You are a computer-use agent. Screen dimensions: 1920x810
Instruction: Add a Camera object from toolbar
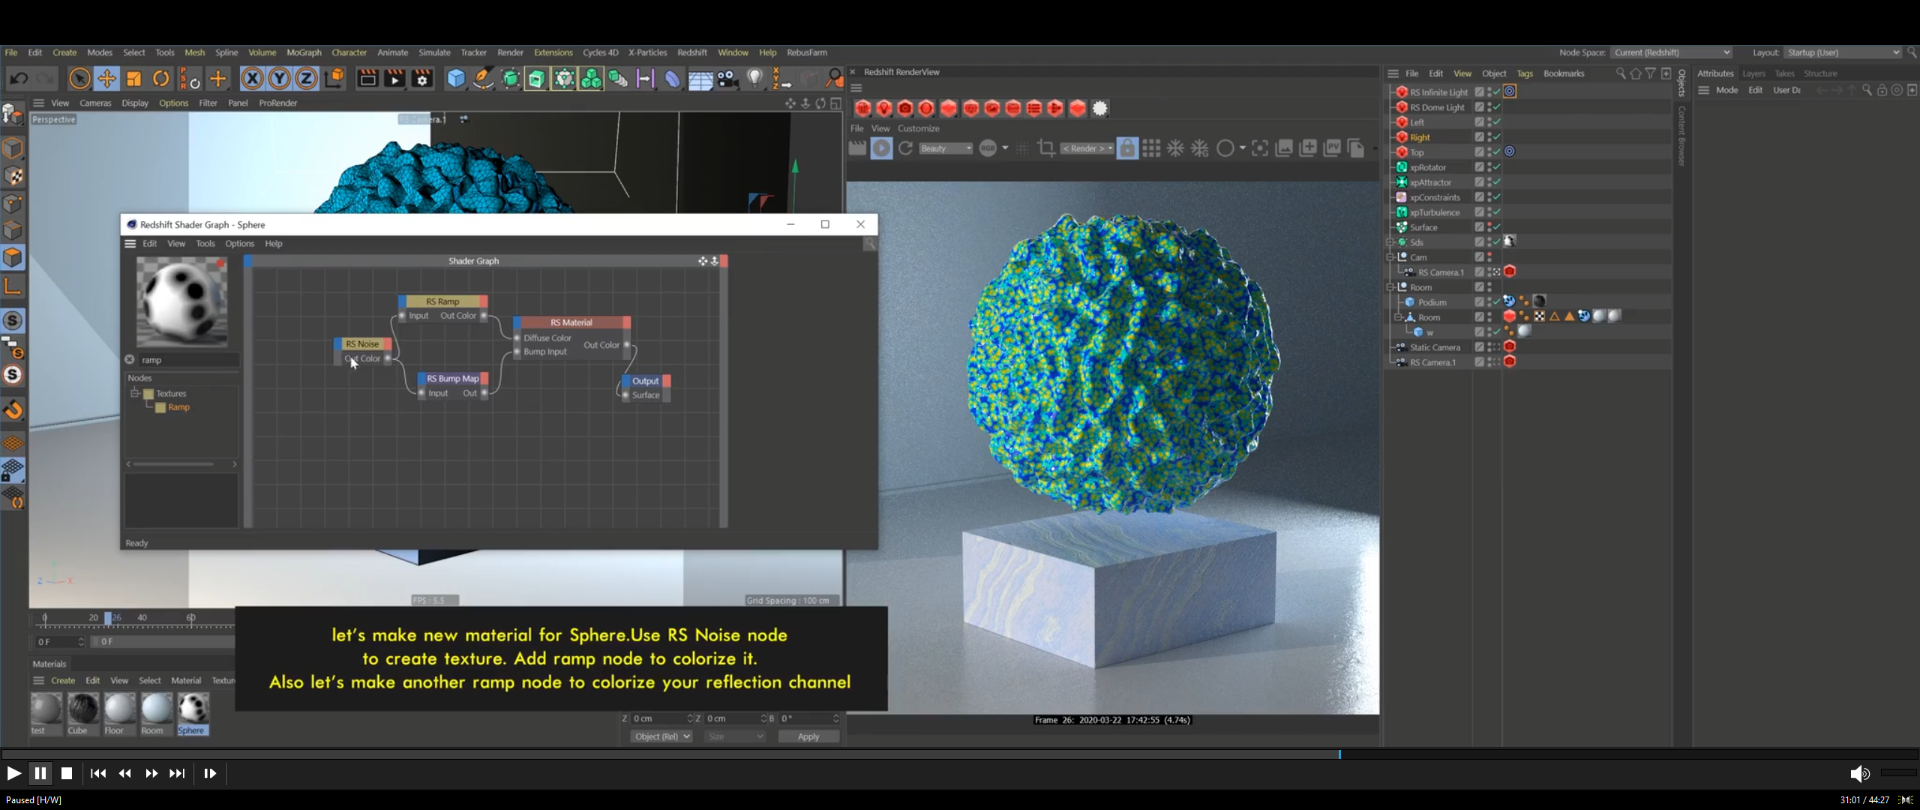click(728, 78)
